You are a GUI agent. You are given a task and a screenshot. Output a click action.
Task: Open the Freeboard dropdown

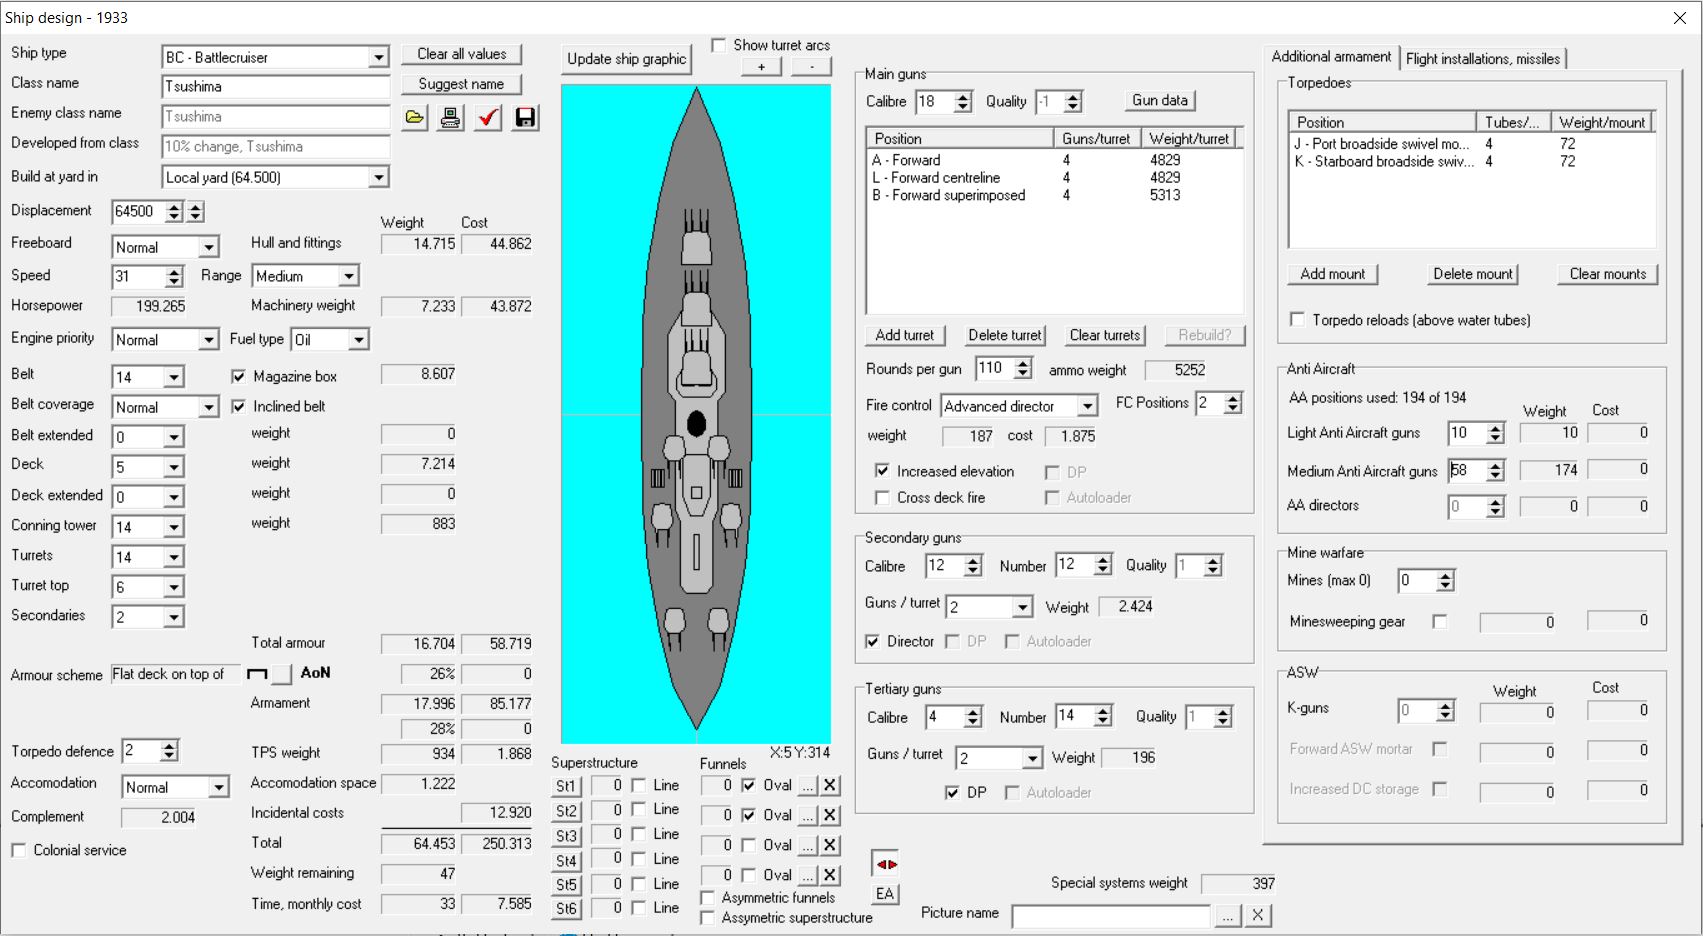click(x=208, y=248)
